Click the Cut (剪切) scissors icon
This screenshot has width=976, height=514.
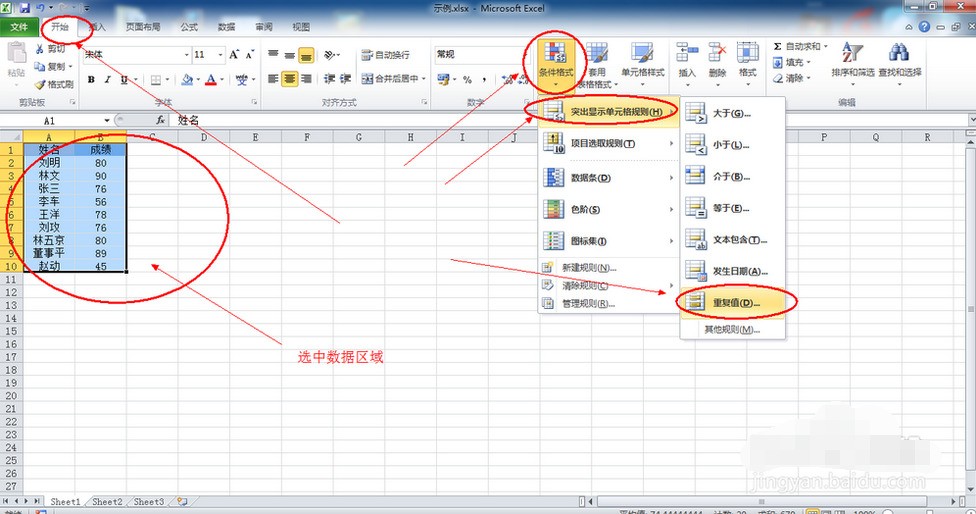(40, 49)
